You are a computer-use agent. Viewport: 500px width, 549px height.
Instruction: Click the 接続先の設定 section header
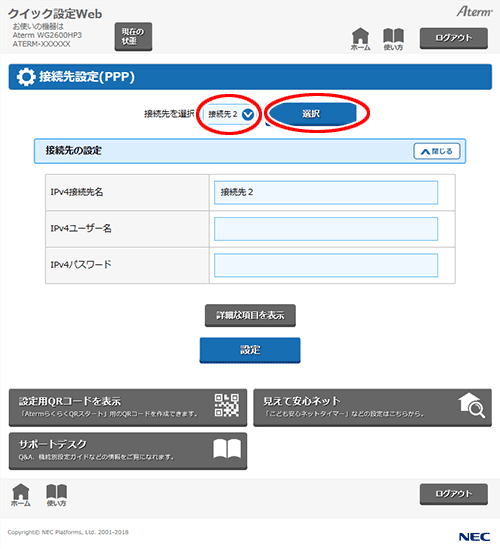(x=250, y=151)
